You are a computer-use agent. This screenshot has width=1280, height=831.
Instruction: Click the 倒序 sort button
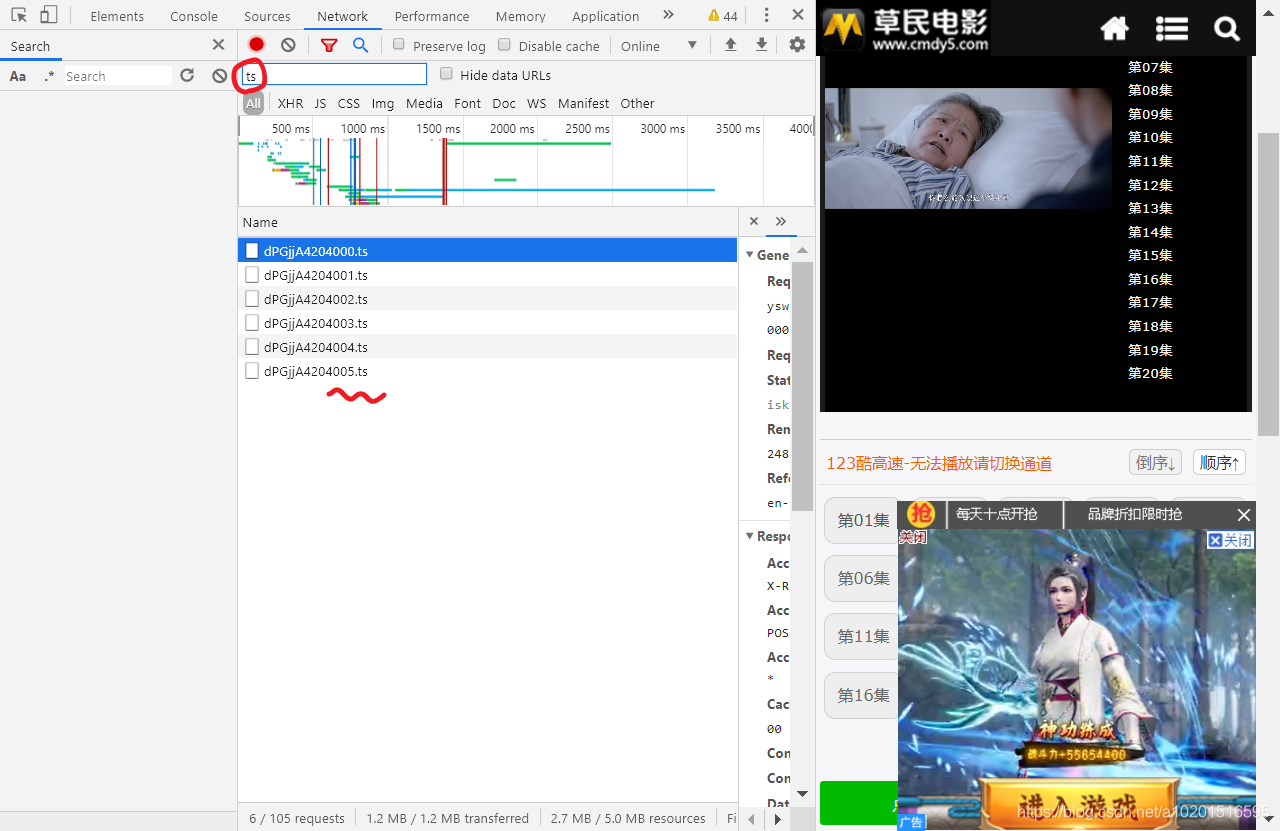click(1156, 463)
